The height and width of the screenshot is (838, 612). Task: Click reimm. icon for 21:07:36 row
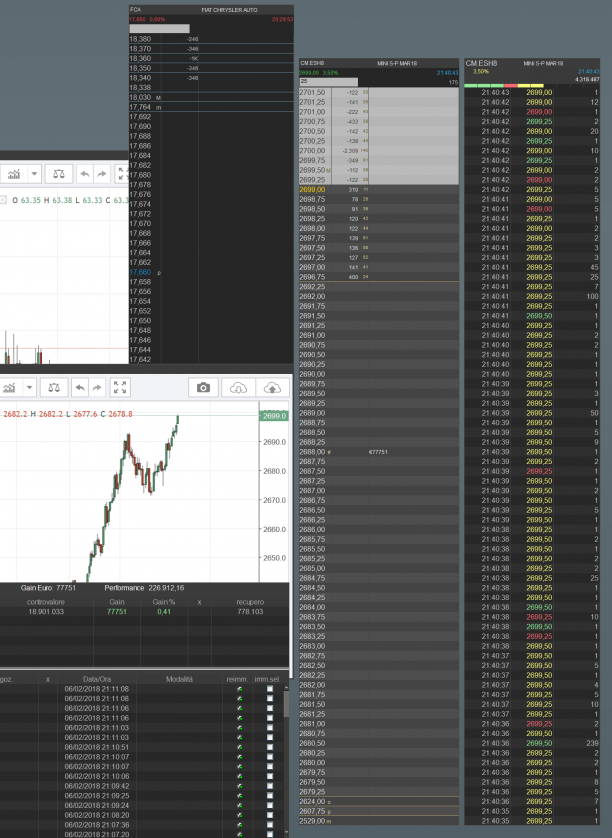[x=239, y=825]
